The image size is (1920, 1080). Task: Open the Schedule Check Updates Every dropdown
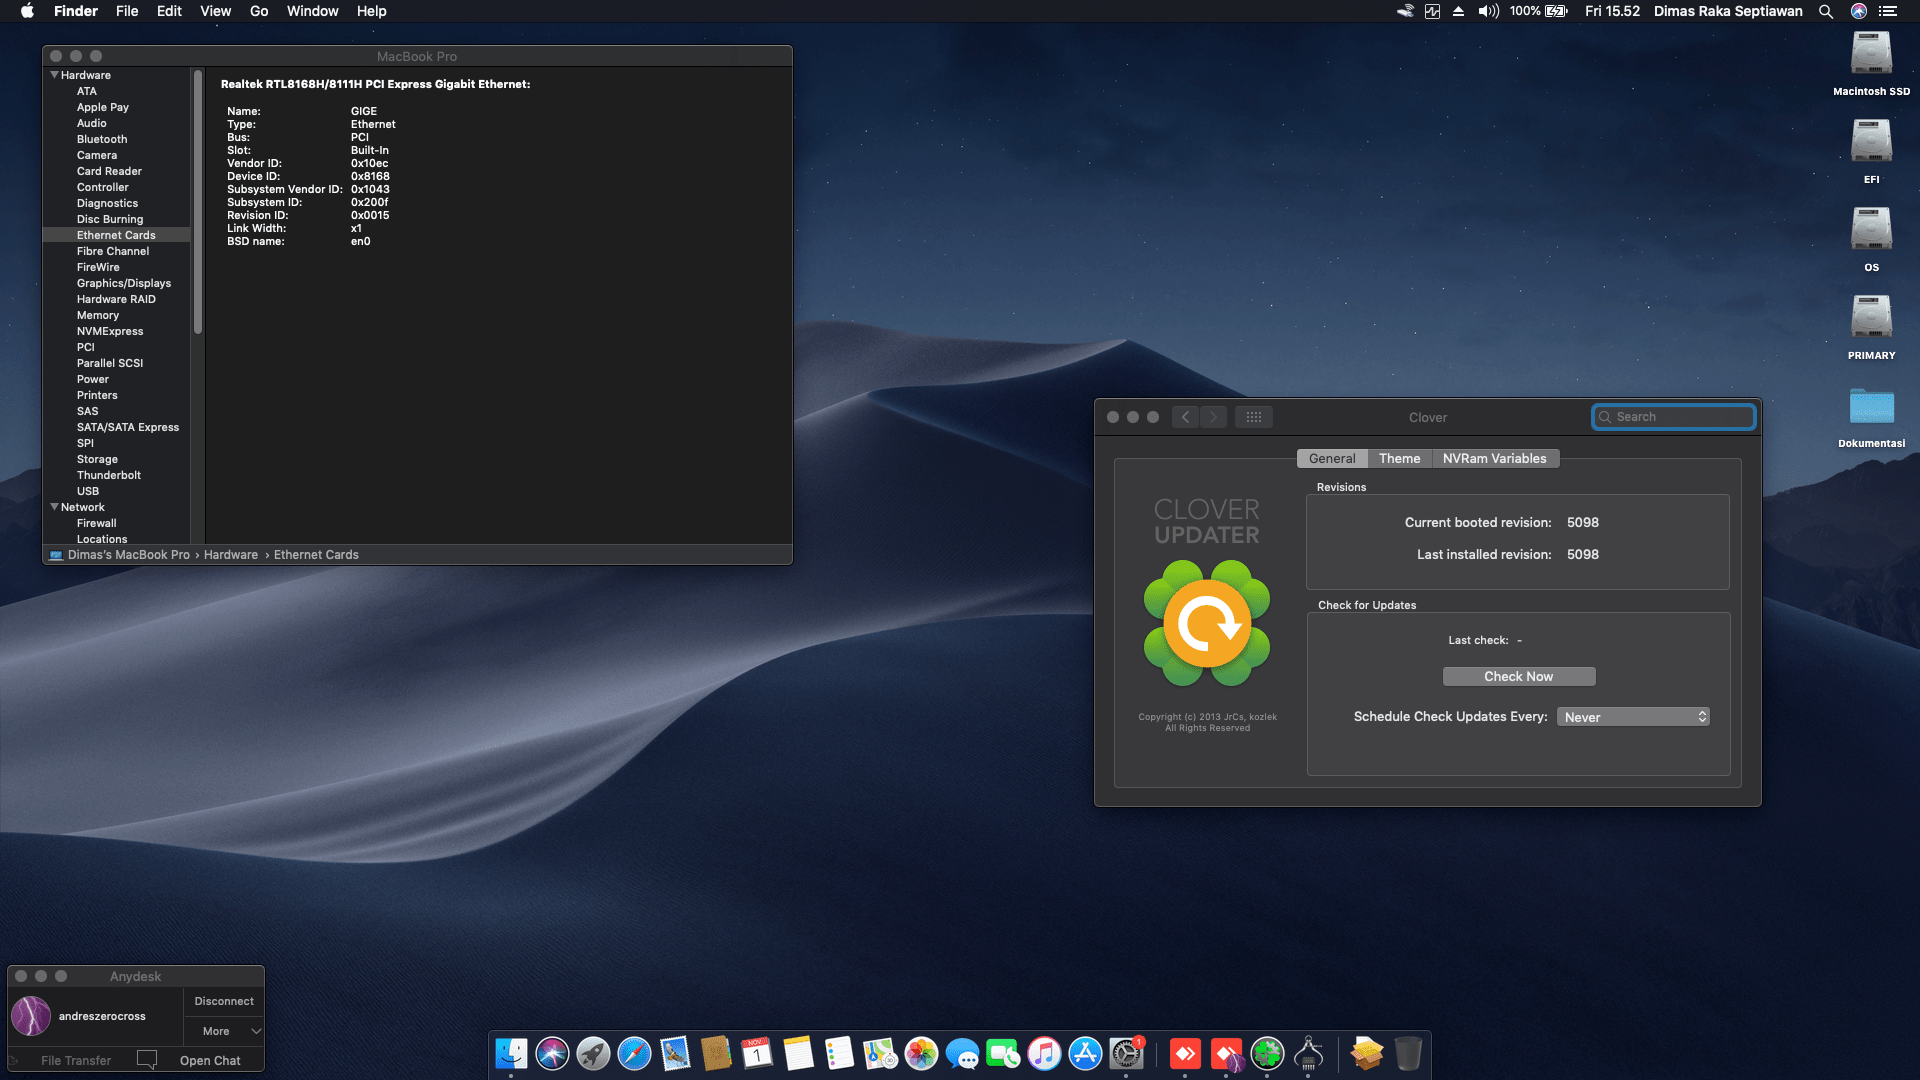pyautogui.click(x=1633, y=717)
